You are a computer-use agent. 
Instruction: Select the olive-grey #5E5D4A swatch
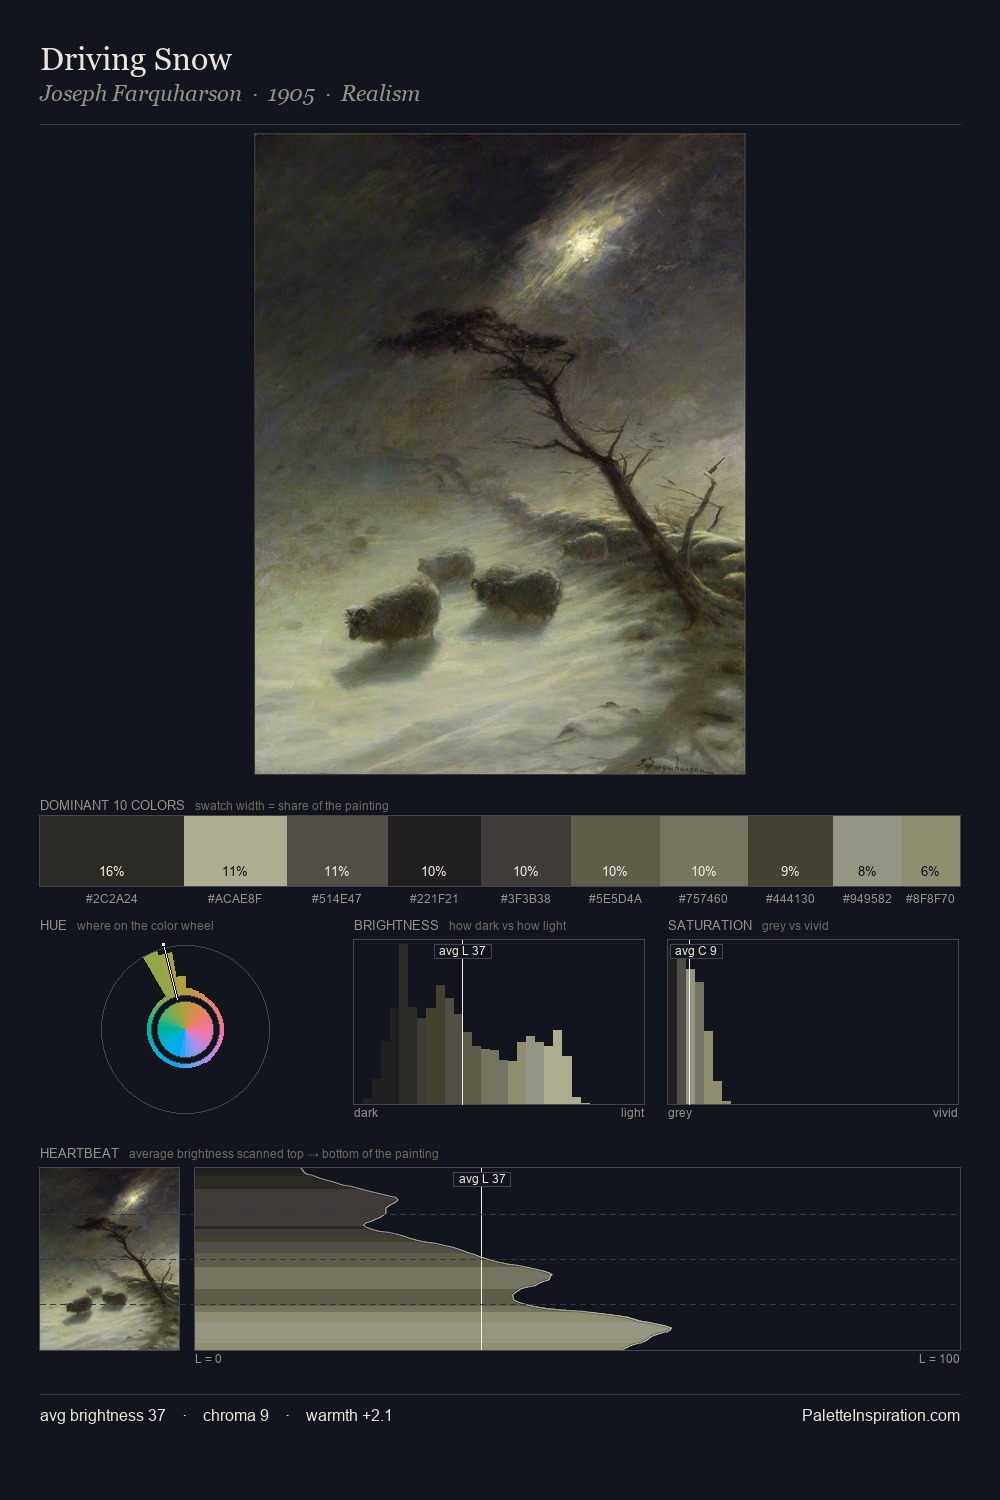click(x=615, y=851)
